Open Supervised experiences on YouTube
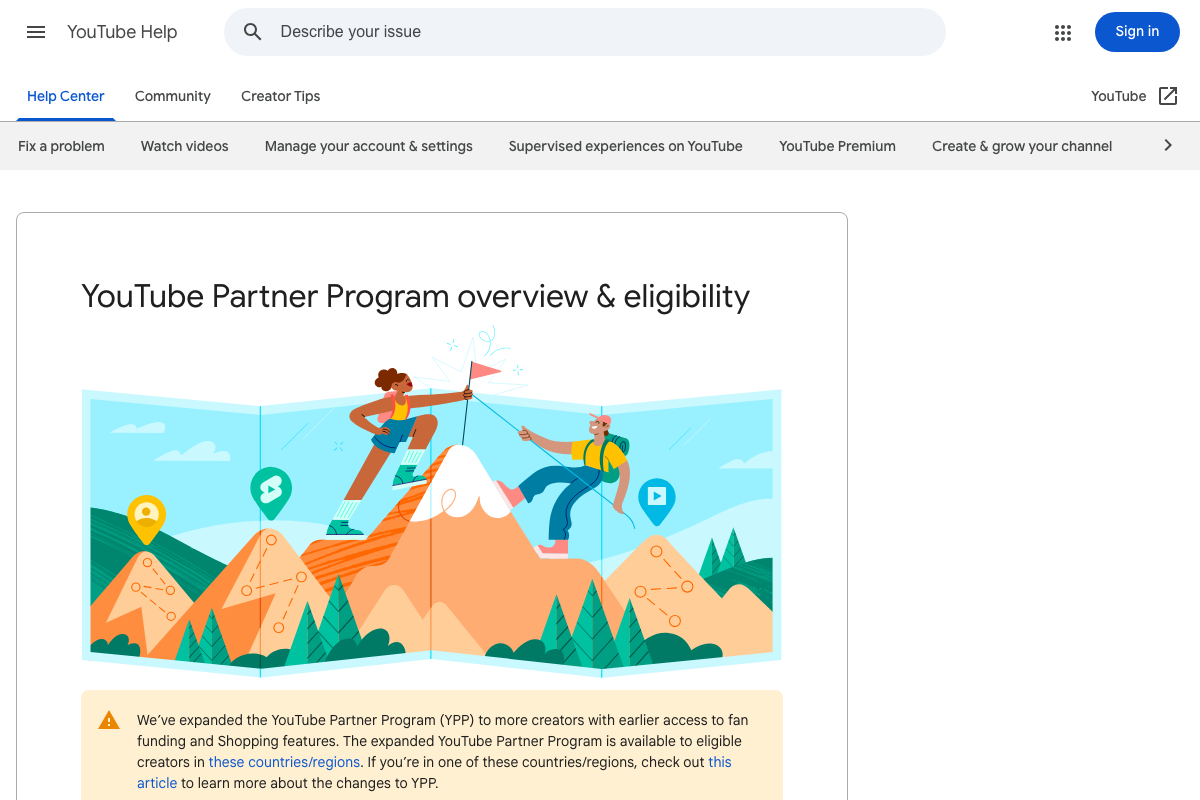This screenshot has height=800, width=1200. (x=625, y=145)
